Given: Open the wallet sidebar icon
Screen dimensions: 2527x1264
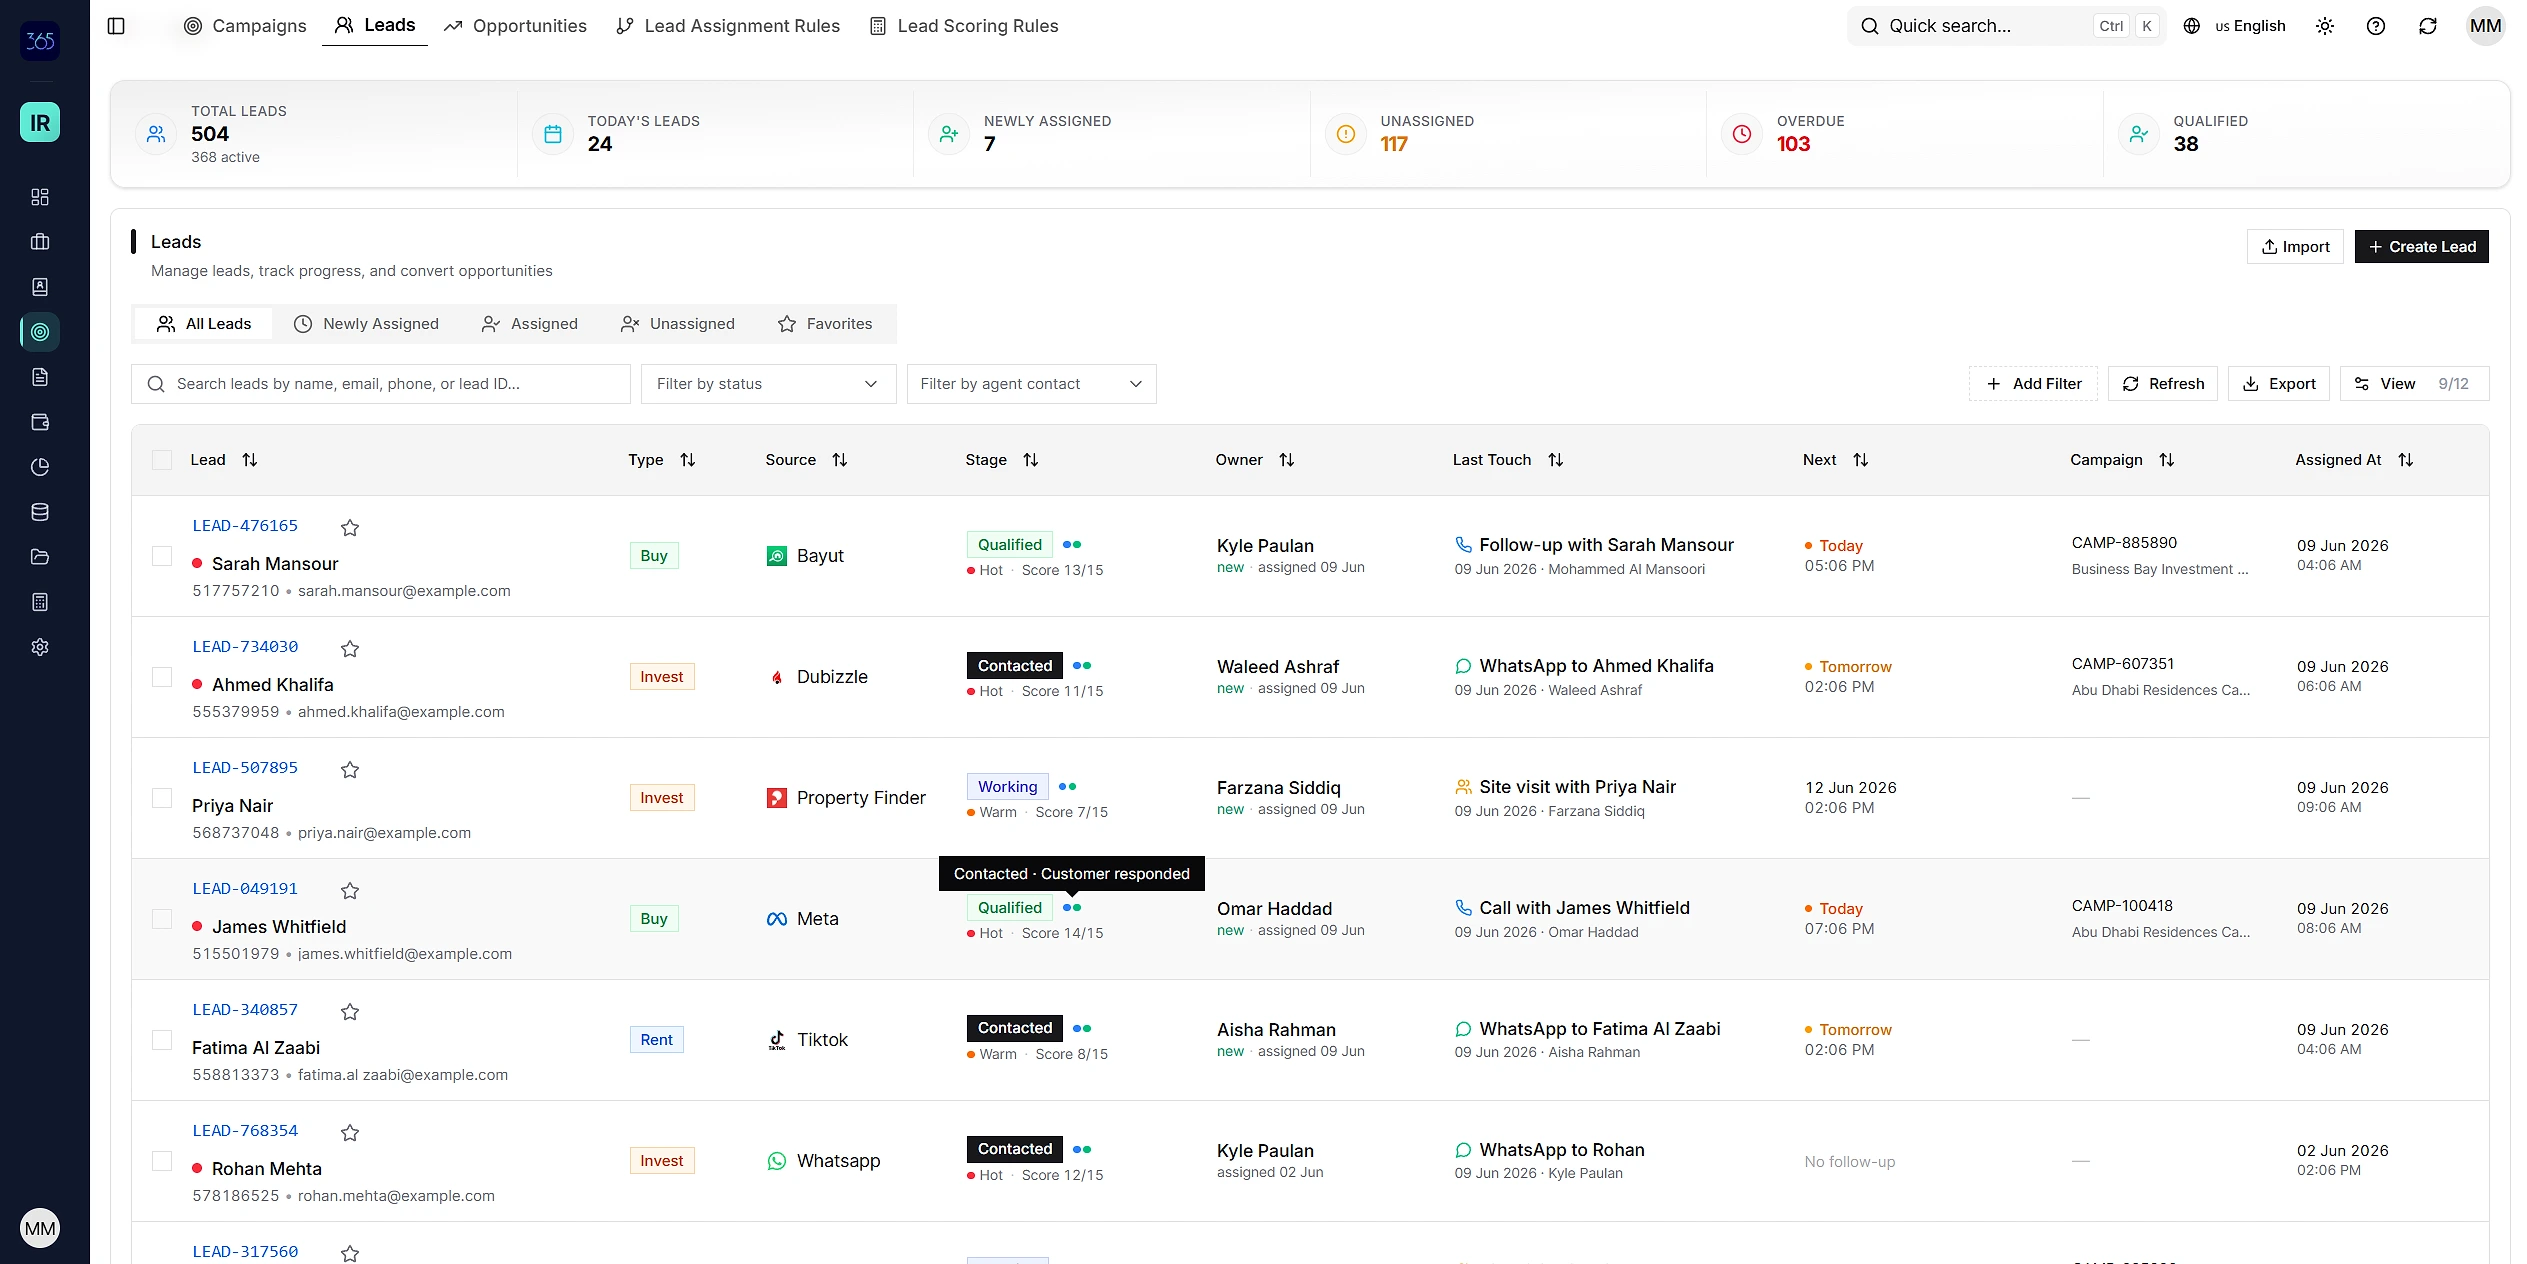Looking at the screenshot, I should pyautogui.click(x=40, y=422).
